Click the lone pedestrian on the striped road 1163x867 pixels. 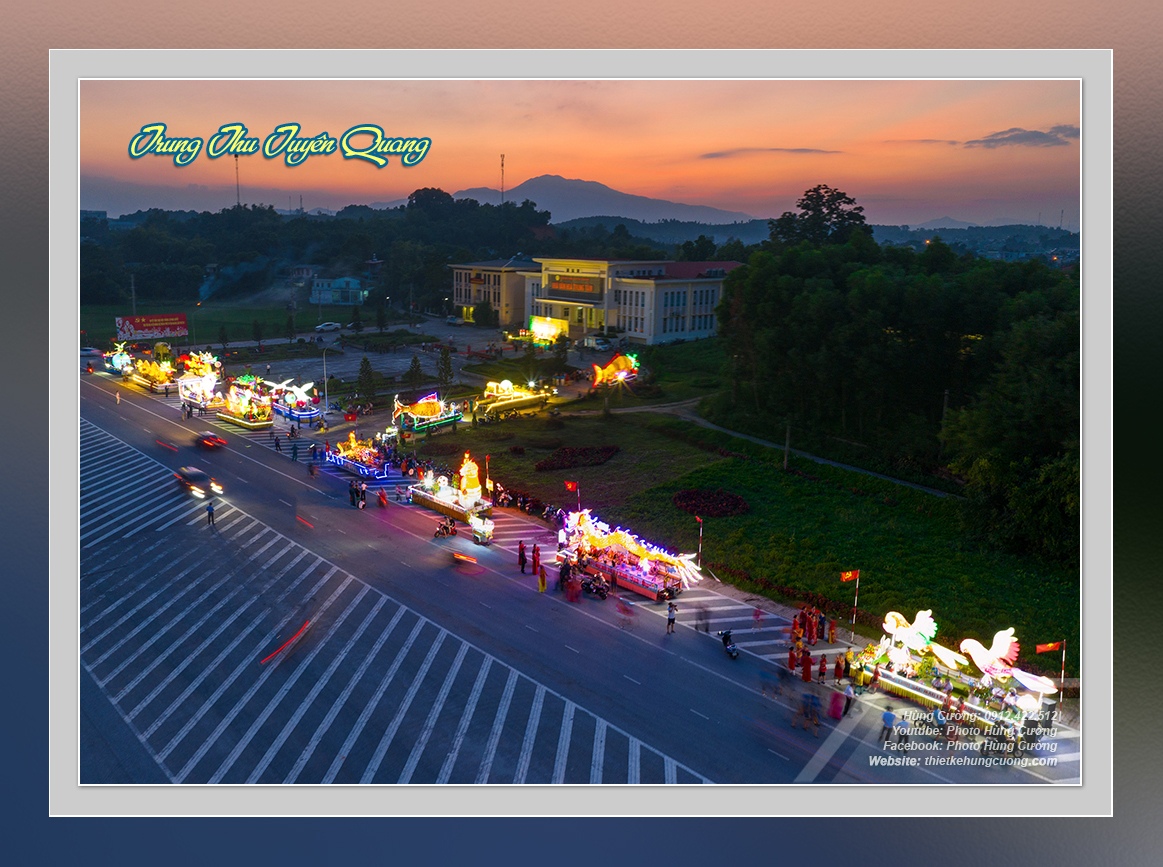tap(210, 514)
